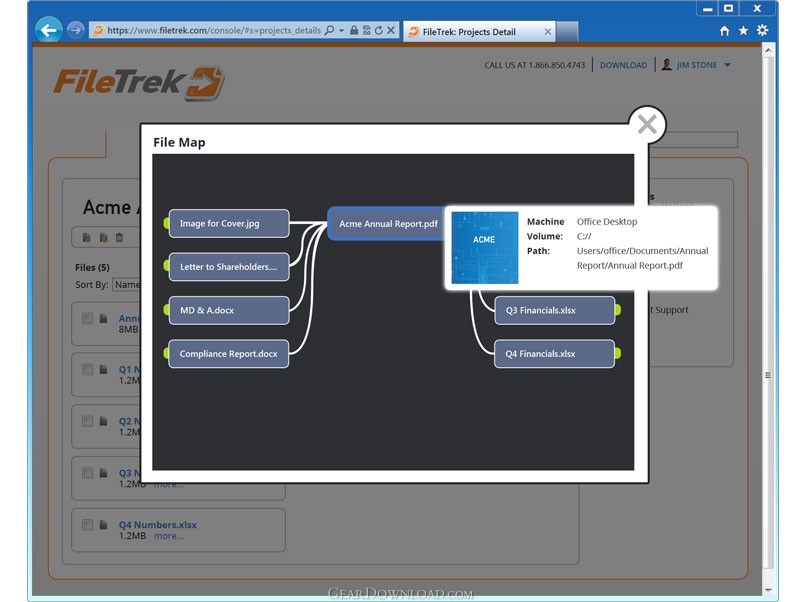Expand the address bar dropdown arrow
Image resolution: width=803 pixels, height=602 pixels.
point(342,30)
